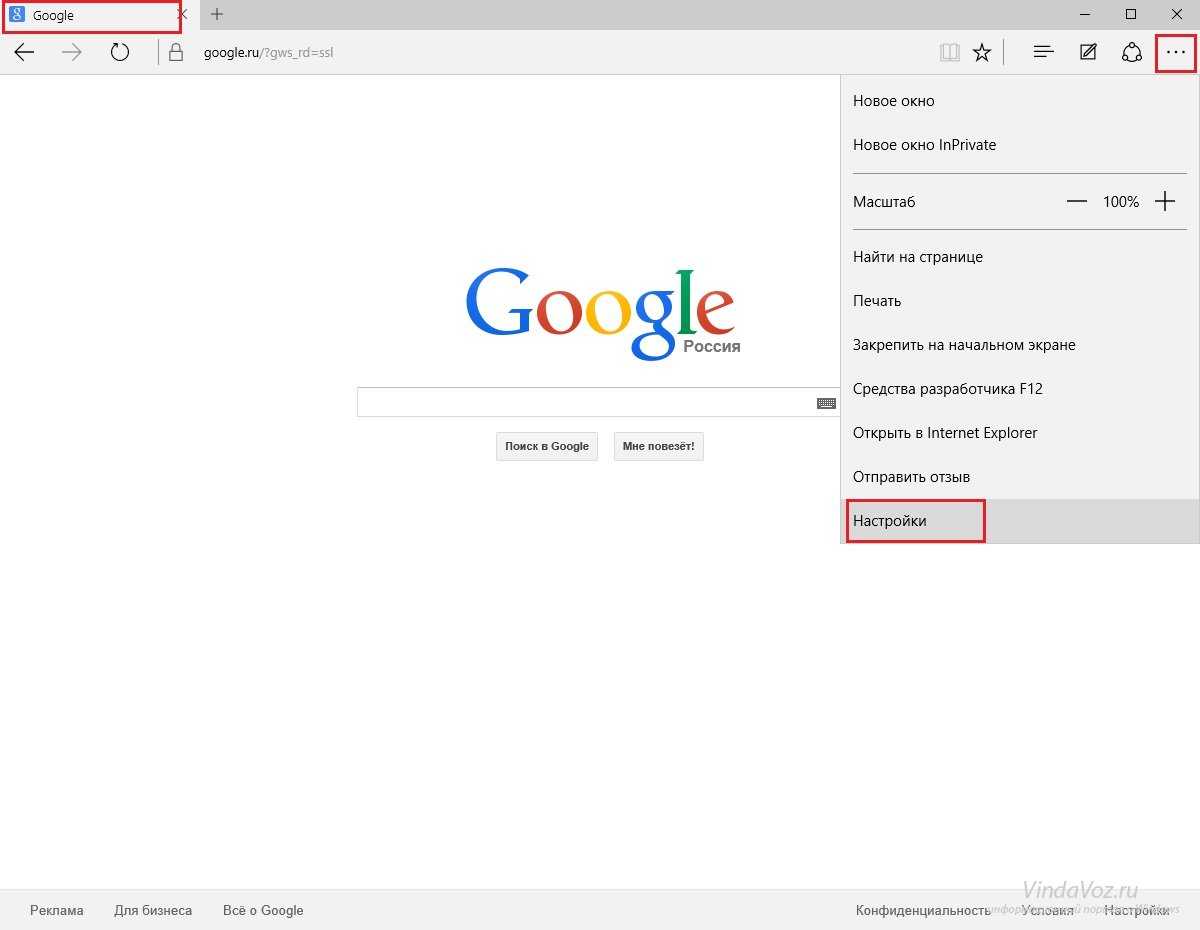Viewport: 1200px width, 930px height.
Task: Click the address bar URL google.ru
Action: (268, 53)
